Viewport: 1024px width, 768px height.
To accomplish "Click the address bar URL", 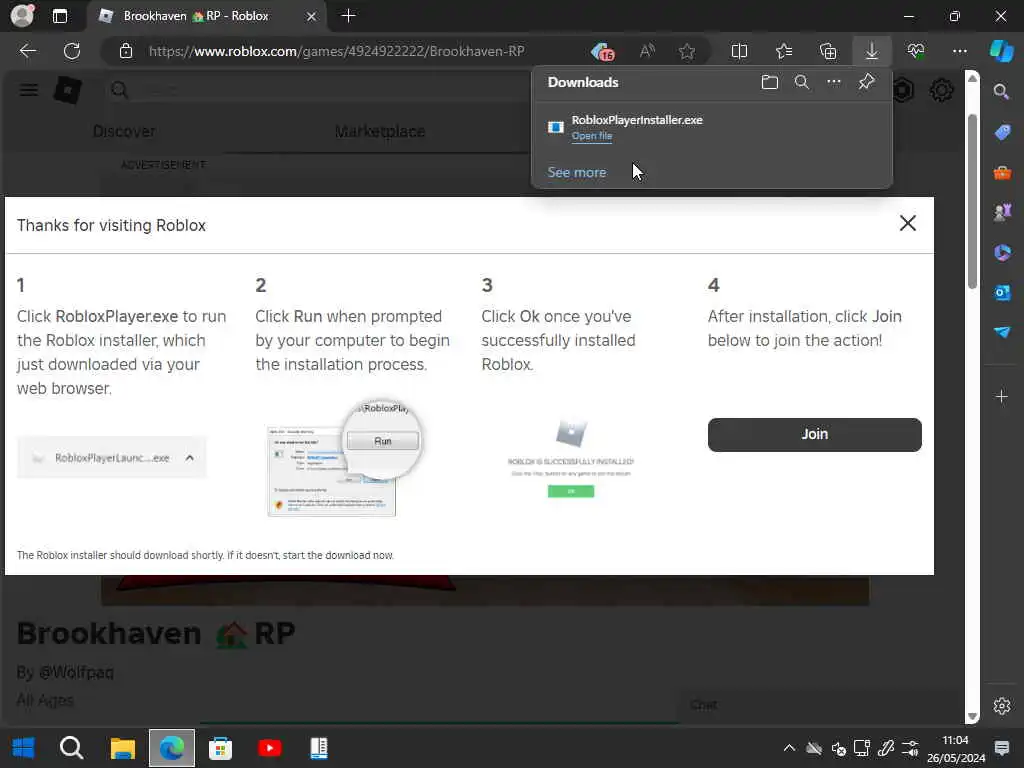I will 336,51.
